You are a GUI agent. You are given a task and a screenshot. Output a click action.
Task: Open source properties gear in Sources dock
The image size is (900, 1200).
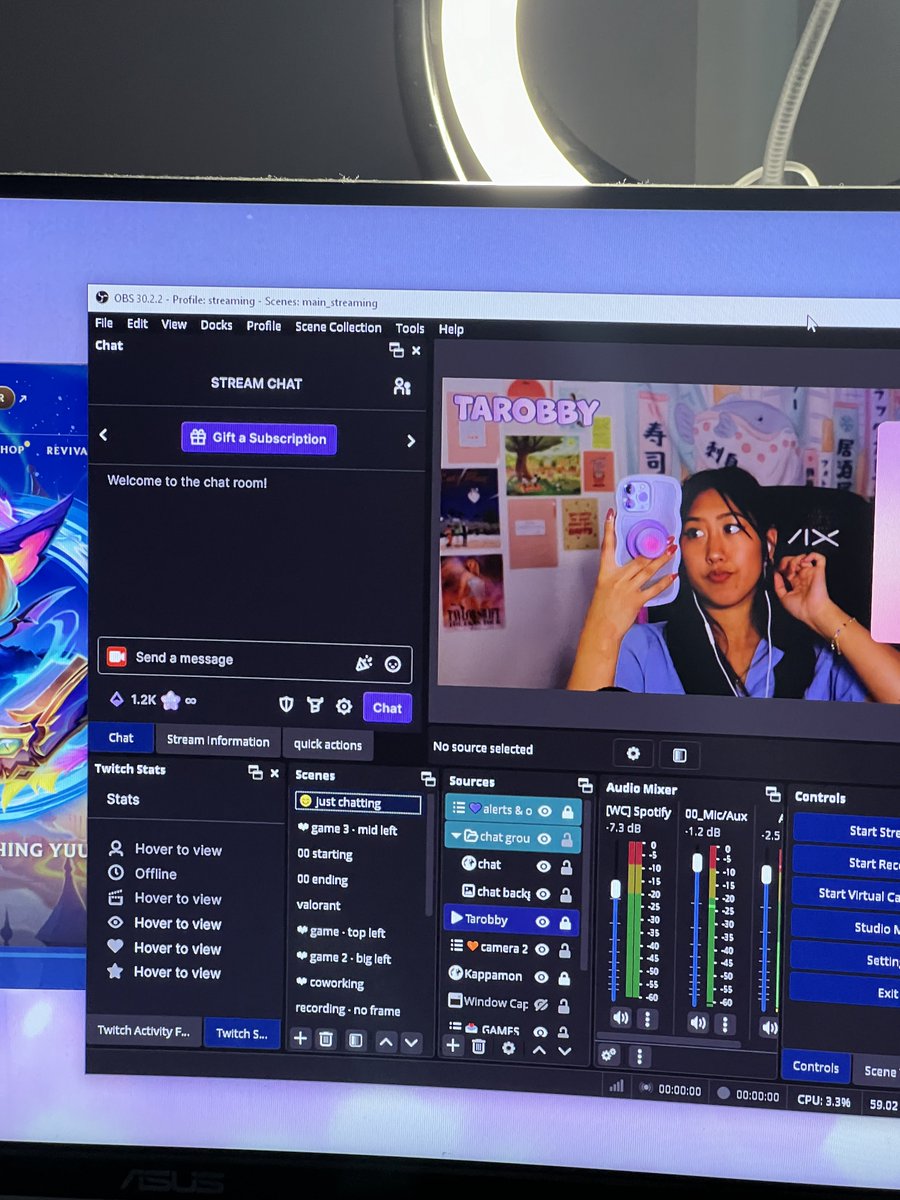click(508, 1047)
